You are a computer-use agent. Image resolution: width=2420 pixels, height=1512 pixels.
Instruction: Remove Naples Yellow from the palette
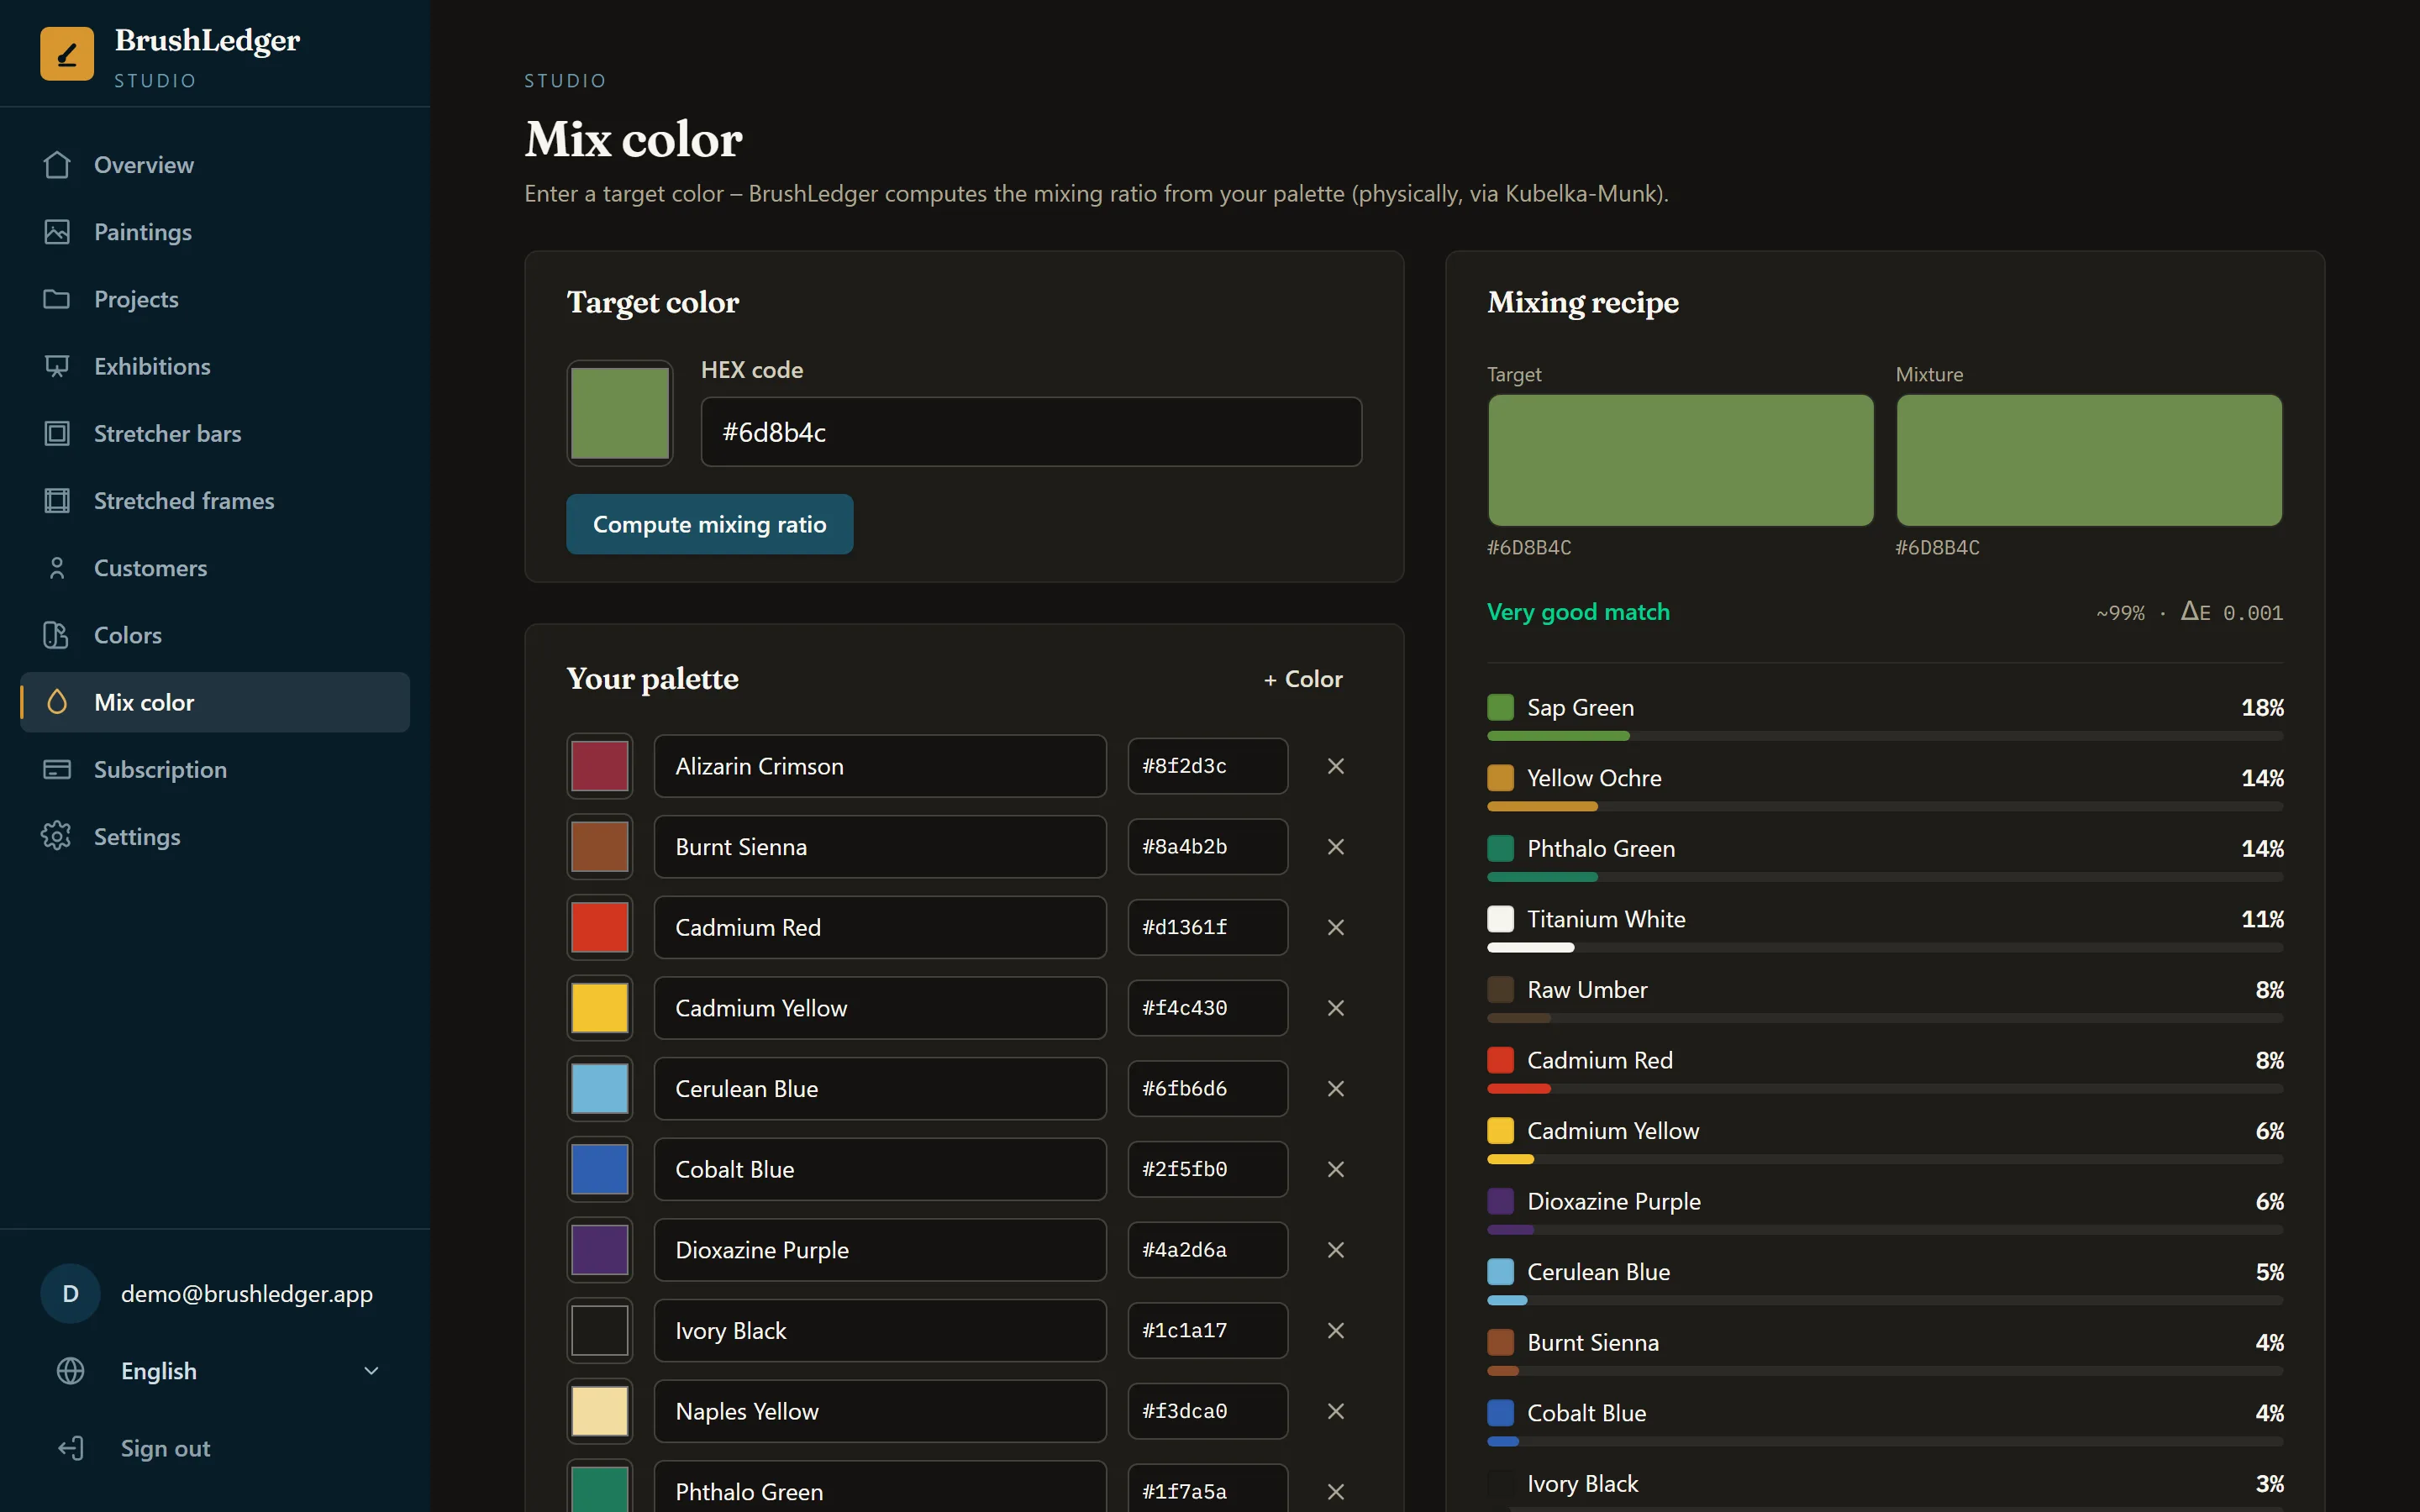[x=1336, y=1411]
